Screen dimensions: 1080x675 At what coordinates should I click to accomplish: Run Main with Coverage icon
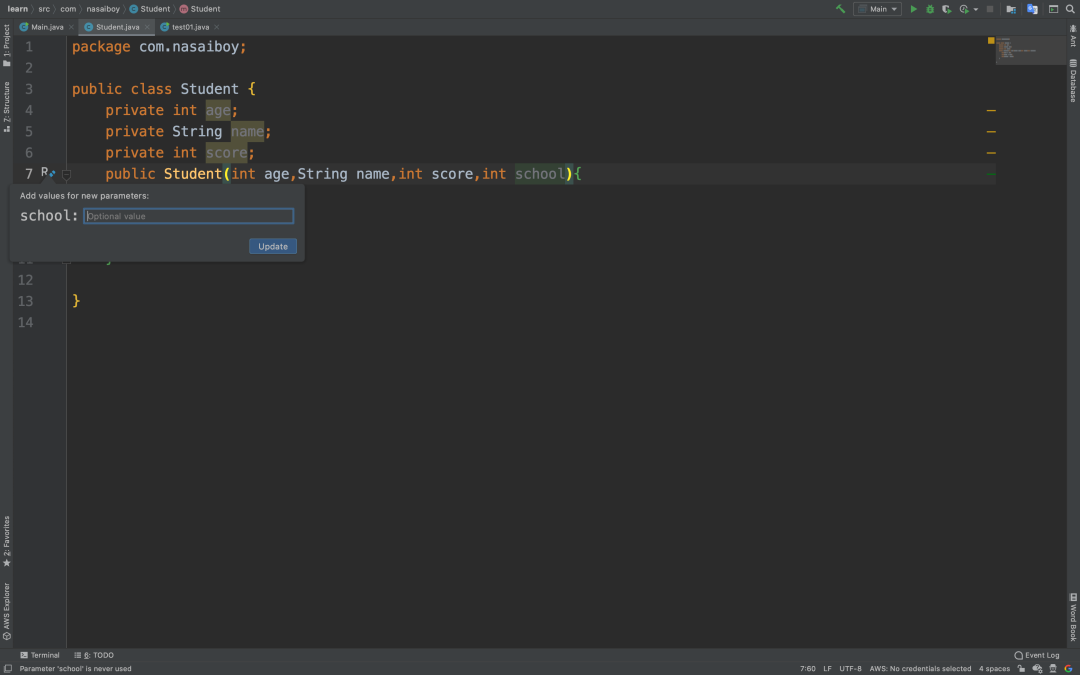coord(946,8)
